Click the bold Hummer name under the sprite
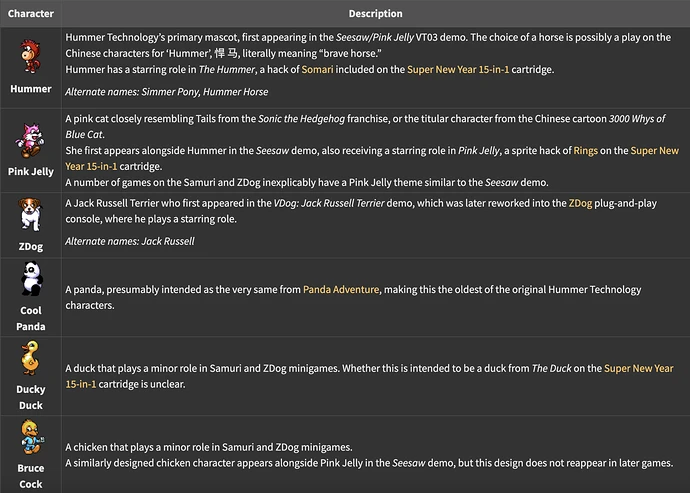Screen dimensions: 690x493 point(30,89)
